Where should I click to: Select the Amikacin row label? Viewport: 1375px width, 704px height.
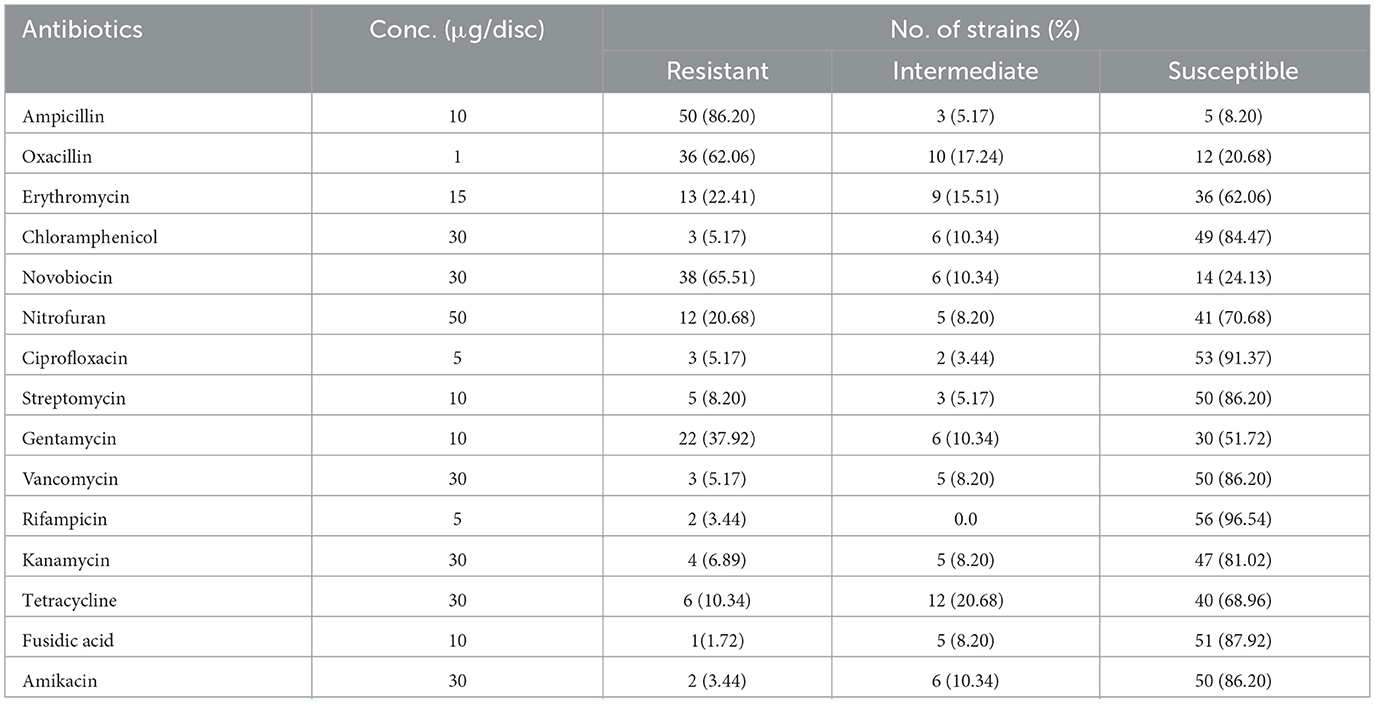pos(59,680)
